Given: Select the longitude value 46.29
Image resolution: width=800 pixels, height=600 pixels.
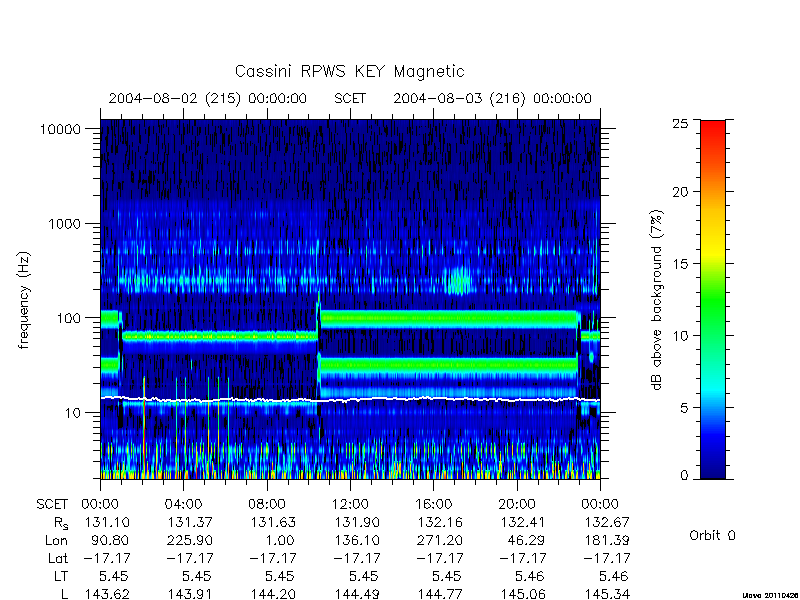Looking at the screenshot, I should [x=527, y=540].
